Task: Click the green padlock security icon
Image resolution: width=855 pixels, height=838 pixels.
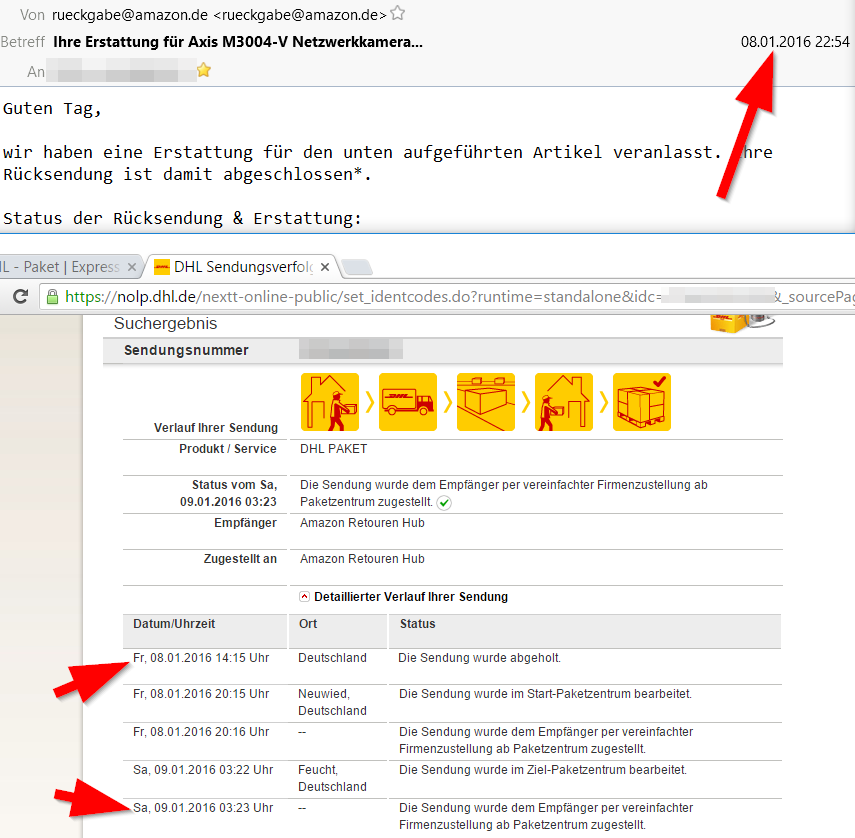Action: pos(52,297)
